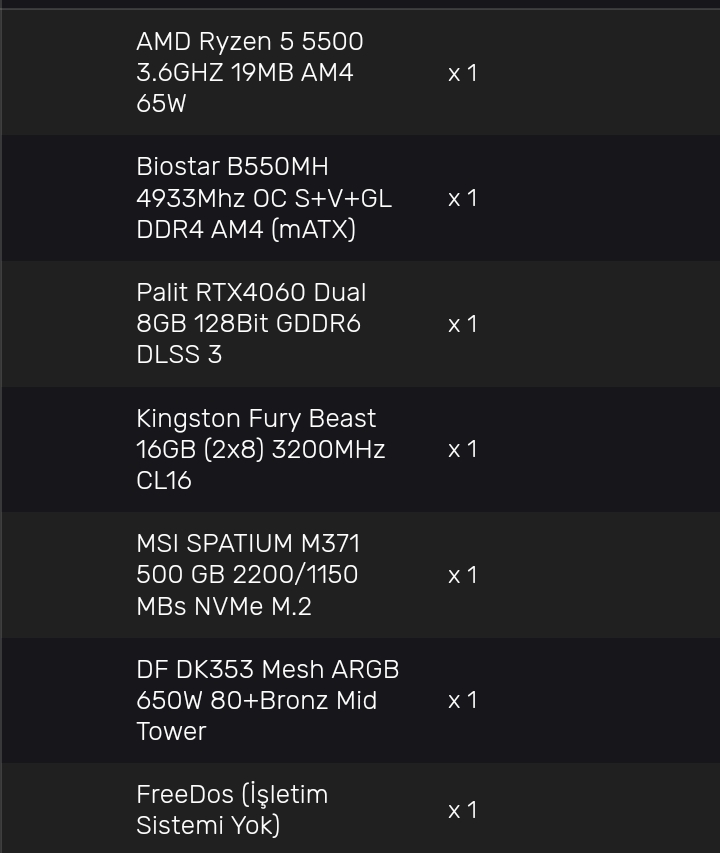Click the 65W text under AMD Ryzen

(x=161, y=104)
